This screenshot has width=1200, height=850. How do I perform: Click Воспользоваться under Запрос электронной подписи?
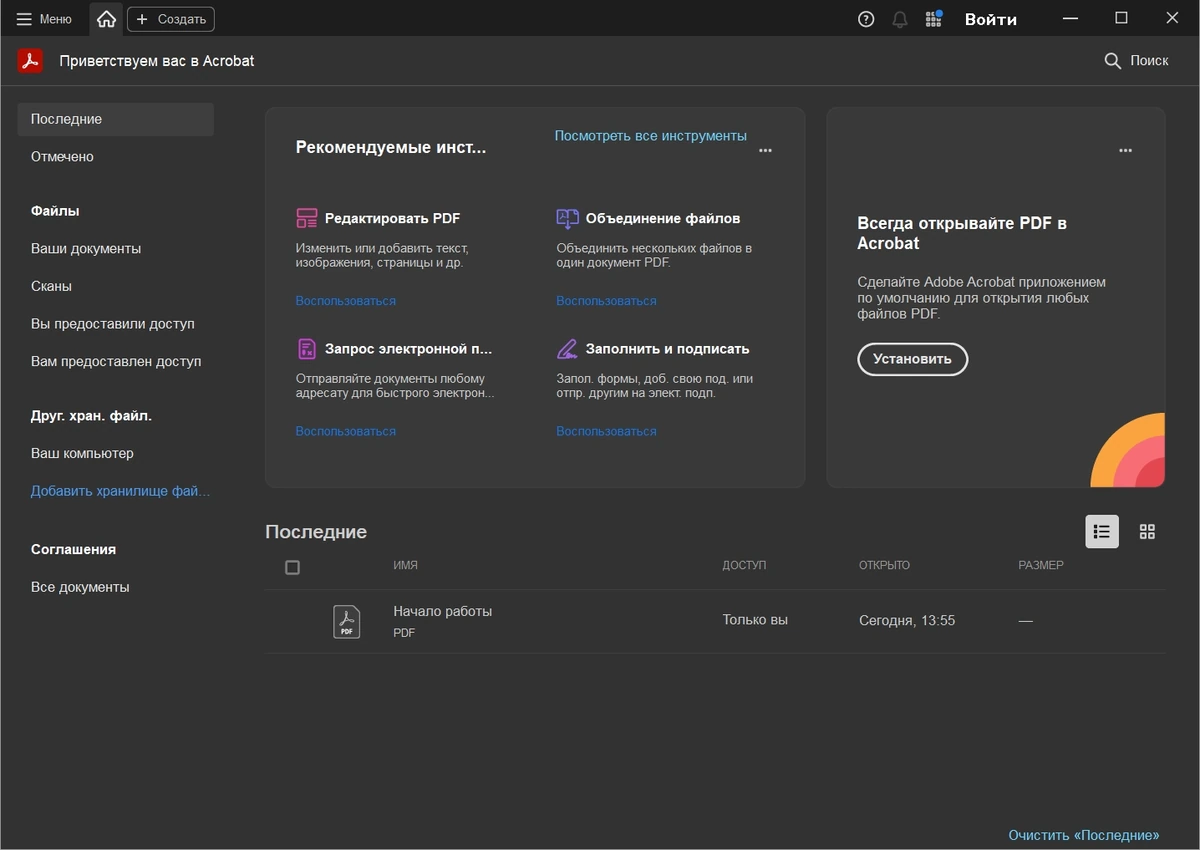click(345, 432)
